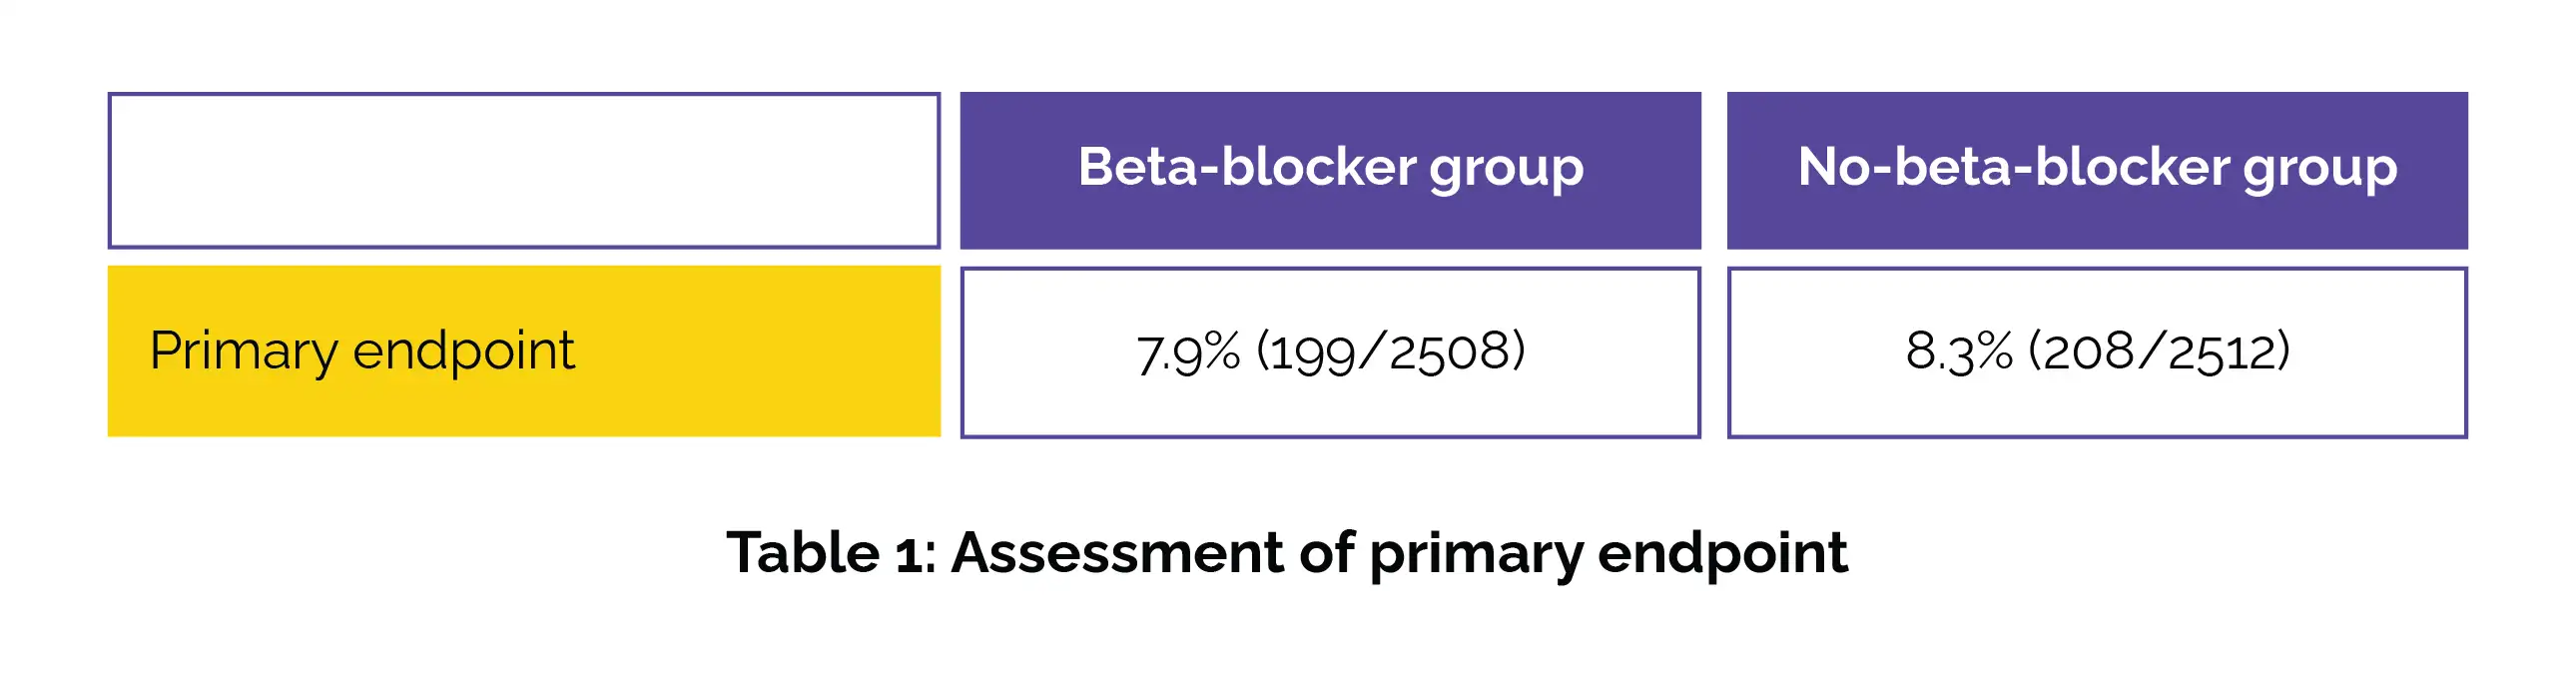The width and height of the screenshot is (2576, 677).
Task: Click the word "Primary" in the yellow cell
Action: (x=243, y=351)
